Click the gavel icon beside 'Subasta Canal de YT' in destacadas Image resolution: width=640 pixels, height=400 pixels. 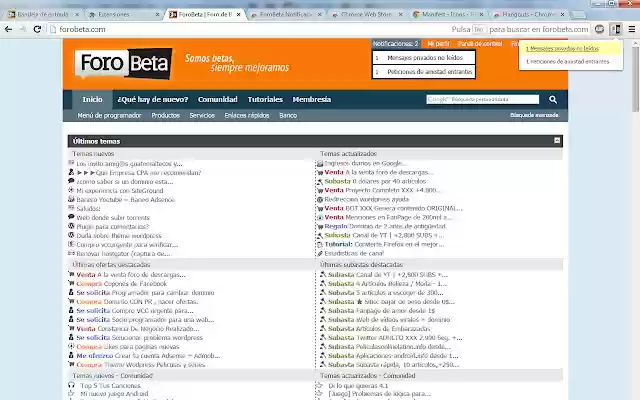click(x=322, y=274)
